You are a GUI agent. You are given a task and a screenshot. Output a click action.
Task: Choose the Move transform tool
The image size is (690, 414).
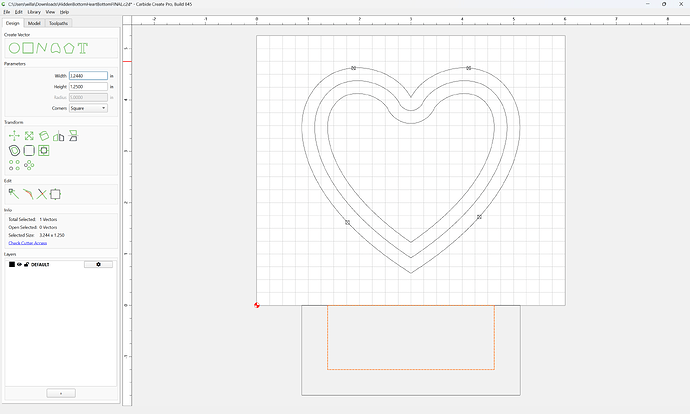pyautogui.click(x=14, y=136)
